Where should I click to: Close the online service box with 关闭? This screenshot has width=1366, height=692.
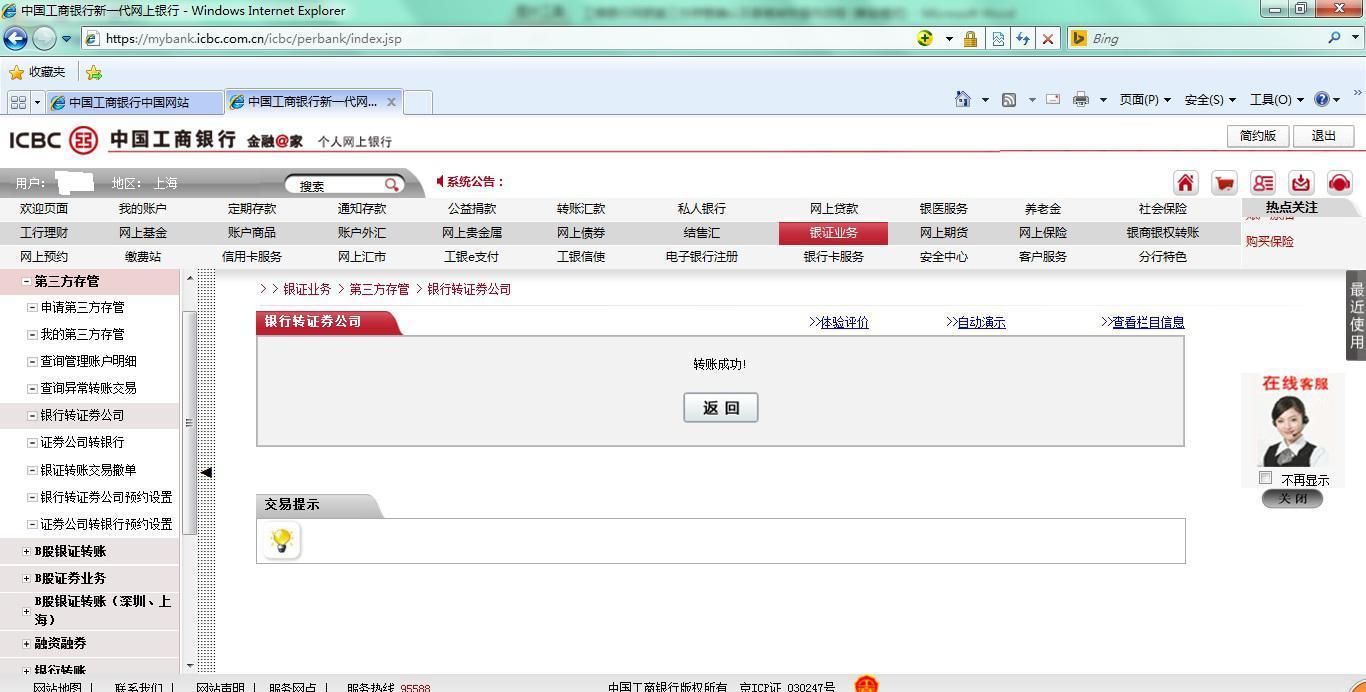pos(1292,499)
